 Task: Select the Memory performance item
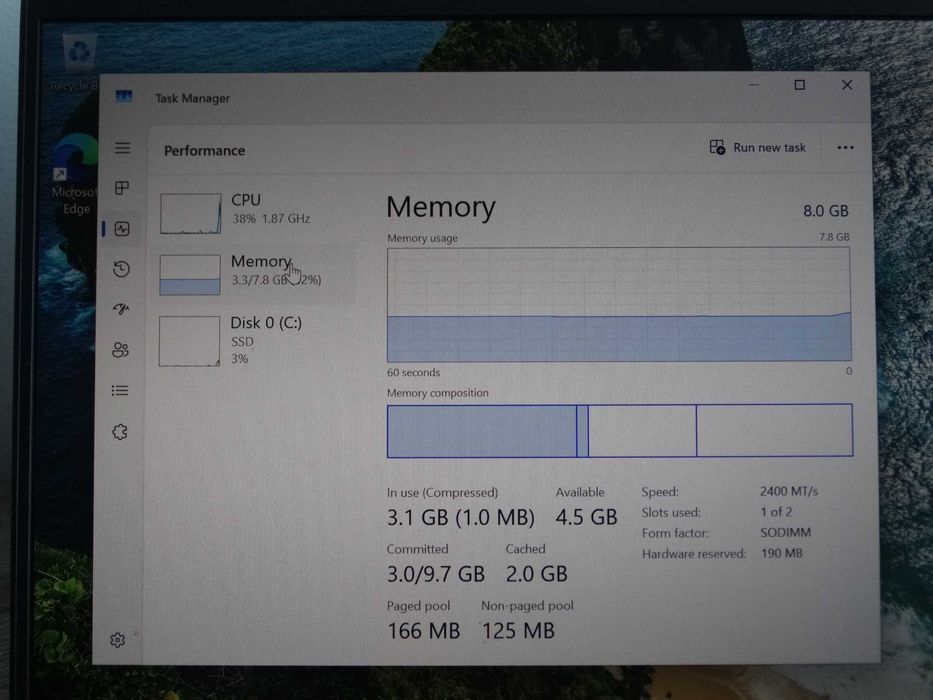[x=253, y=273]
